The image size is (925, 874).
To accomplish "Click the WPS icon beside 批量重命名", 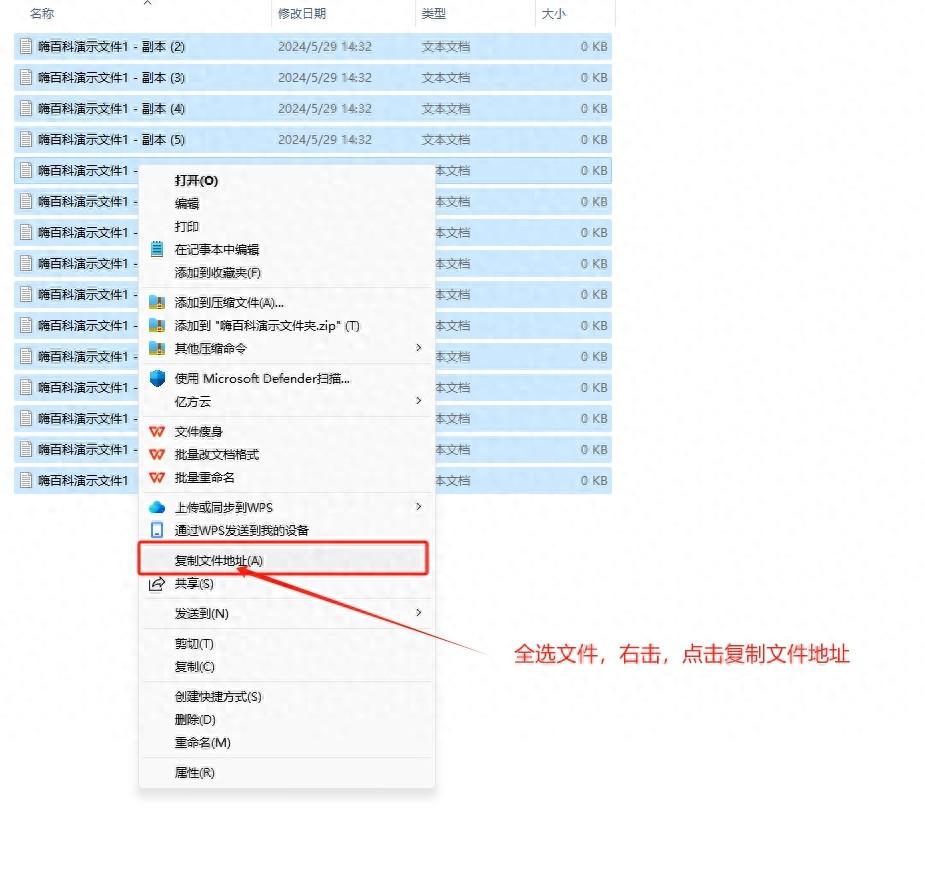I will tap(157, 478).
